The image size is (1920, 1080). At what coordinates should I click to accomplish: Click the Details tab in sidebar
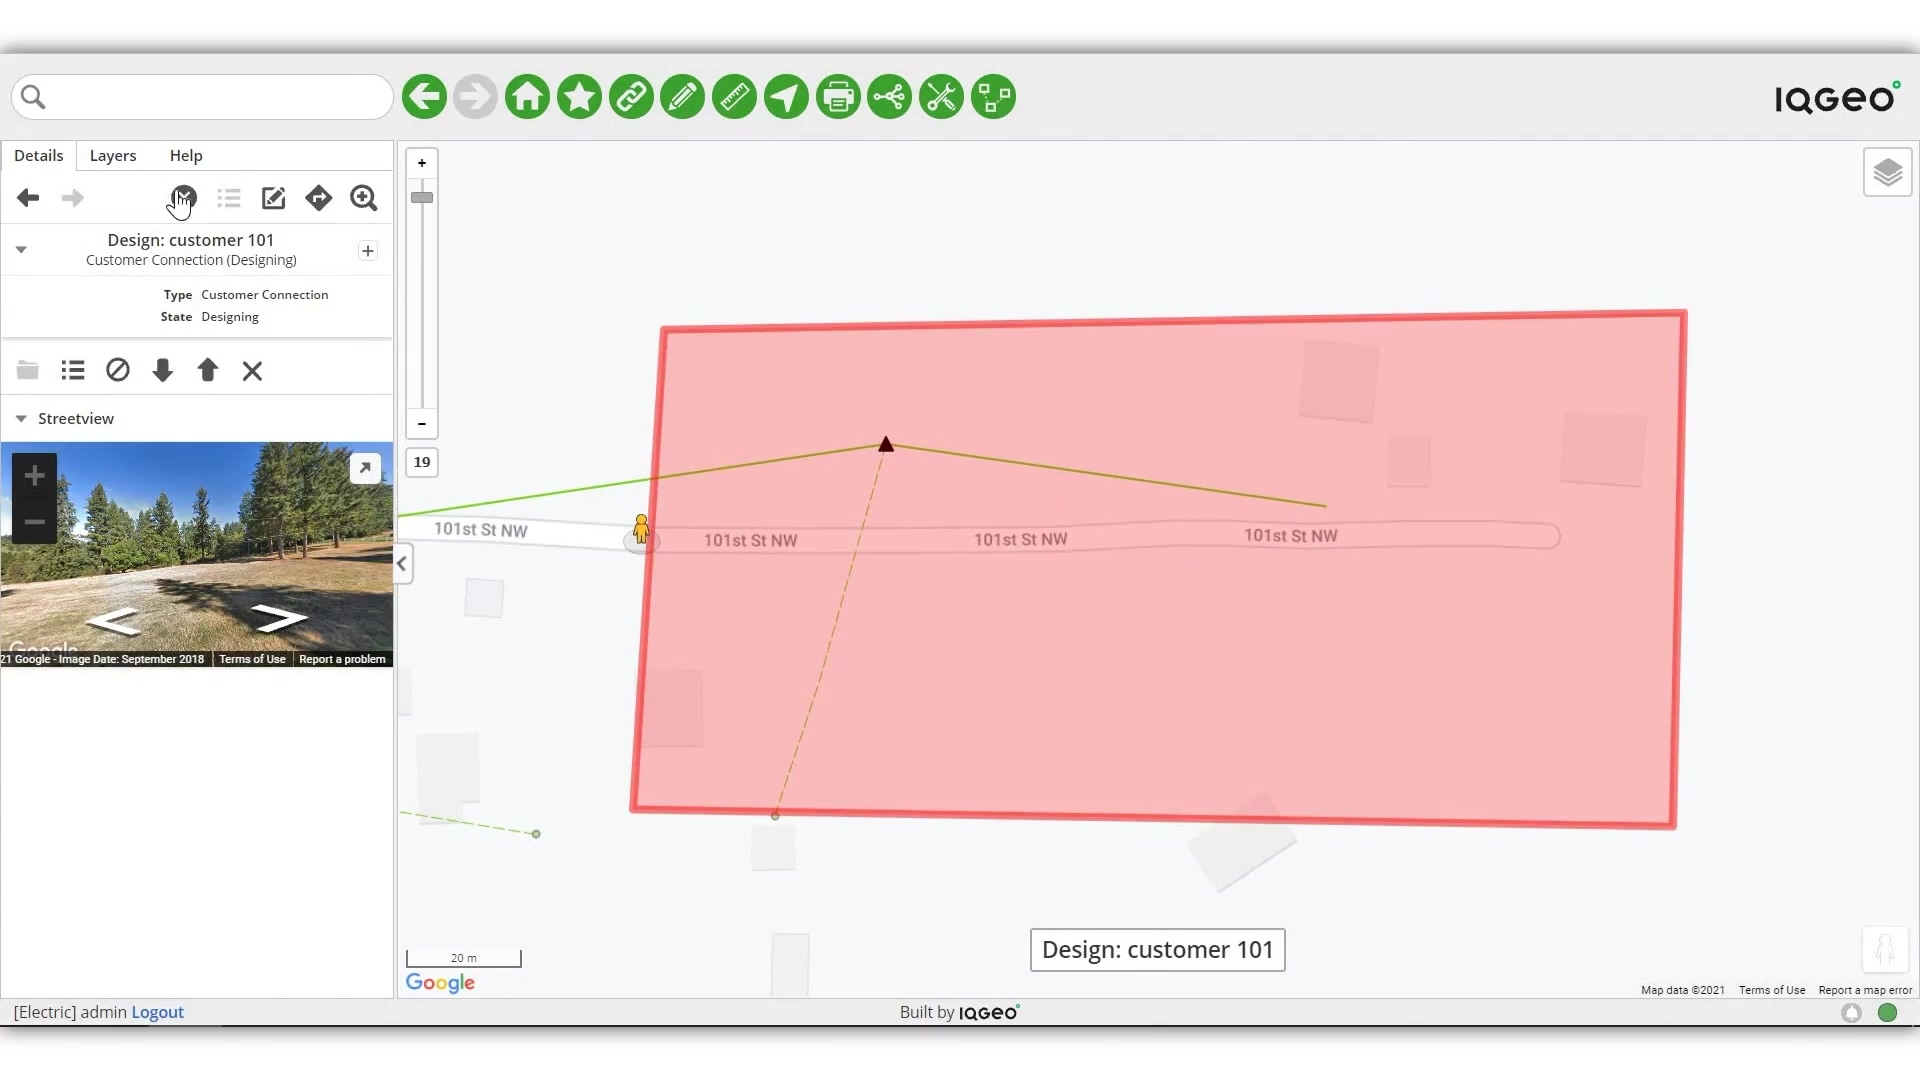coord(38,154)
